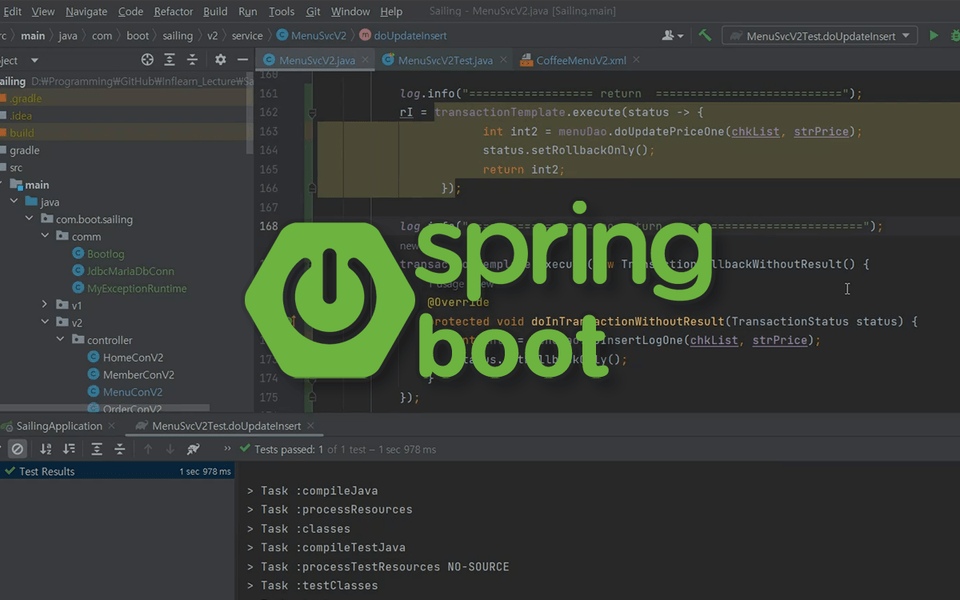This screenshot has width=960, height=600.
Task: Collapse the java source folder
Action: tap(14, 201)
